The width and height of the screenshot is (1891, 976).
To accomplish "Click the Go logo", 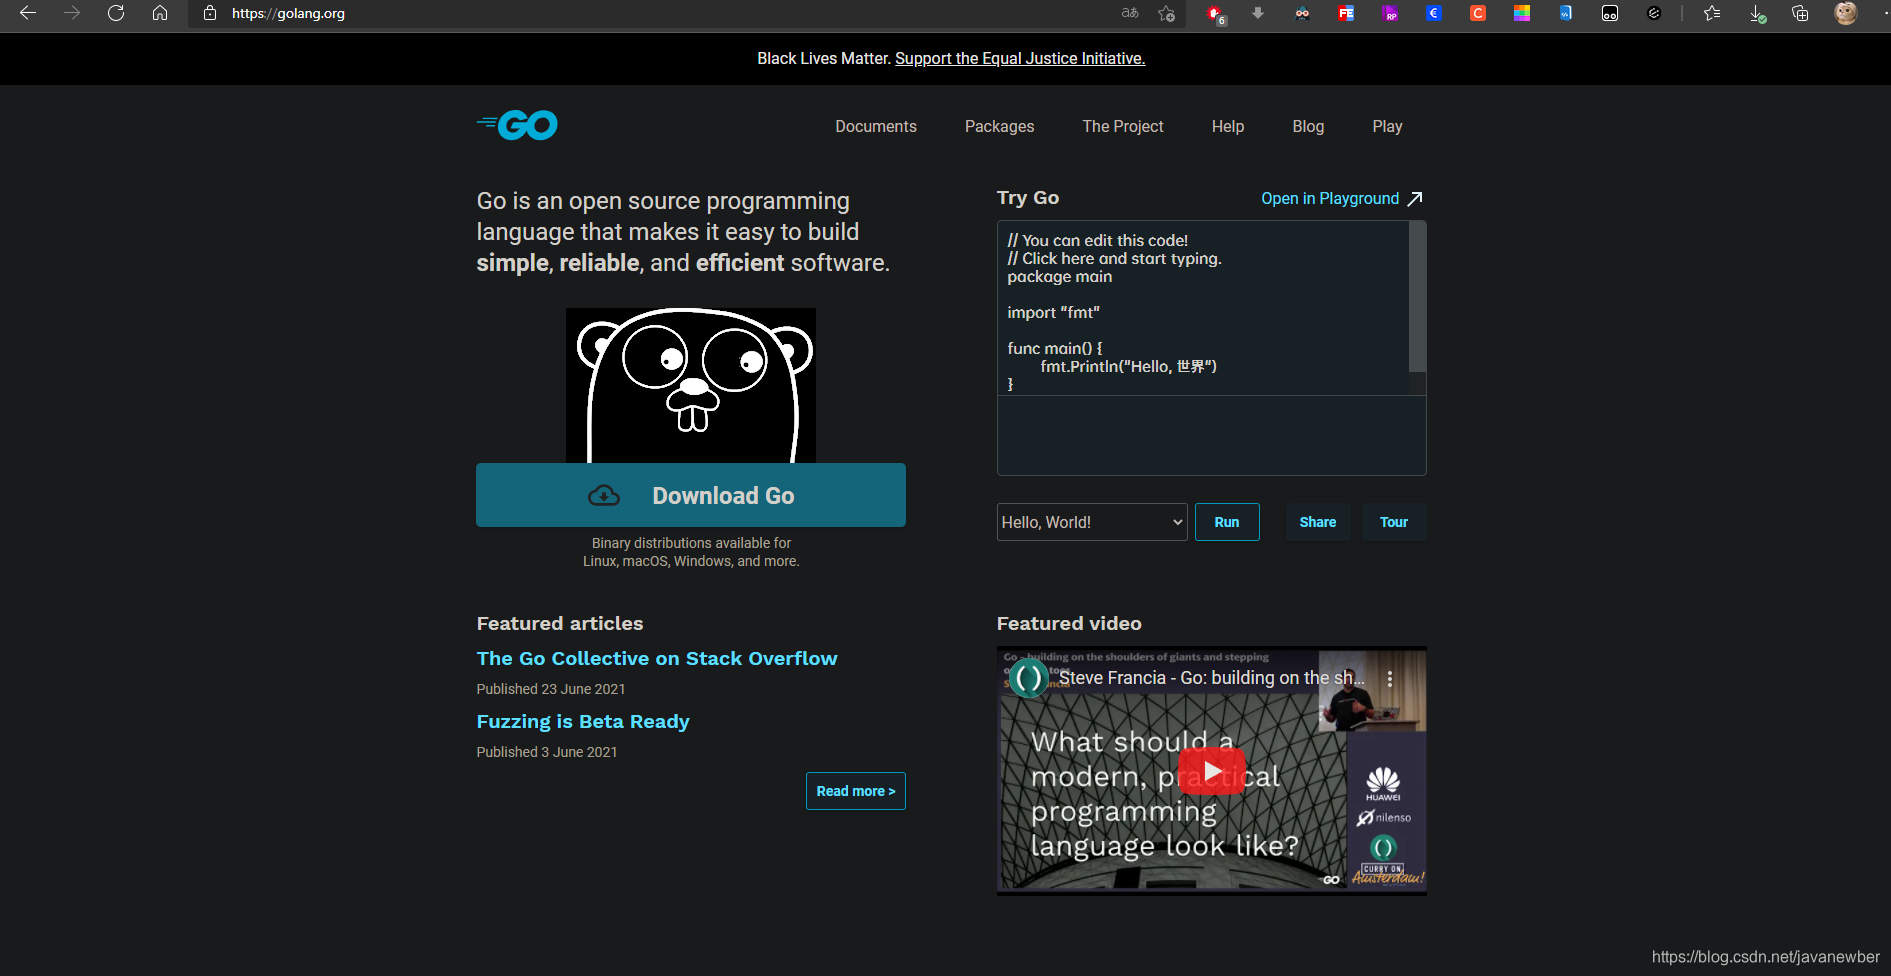I will pos(517,125).
